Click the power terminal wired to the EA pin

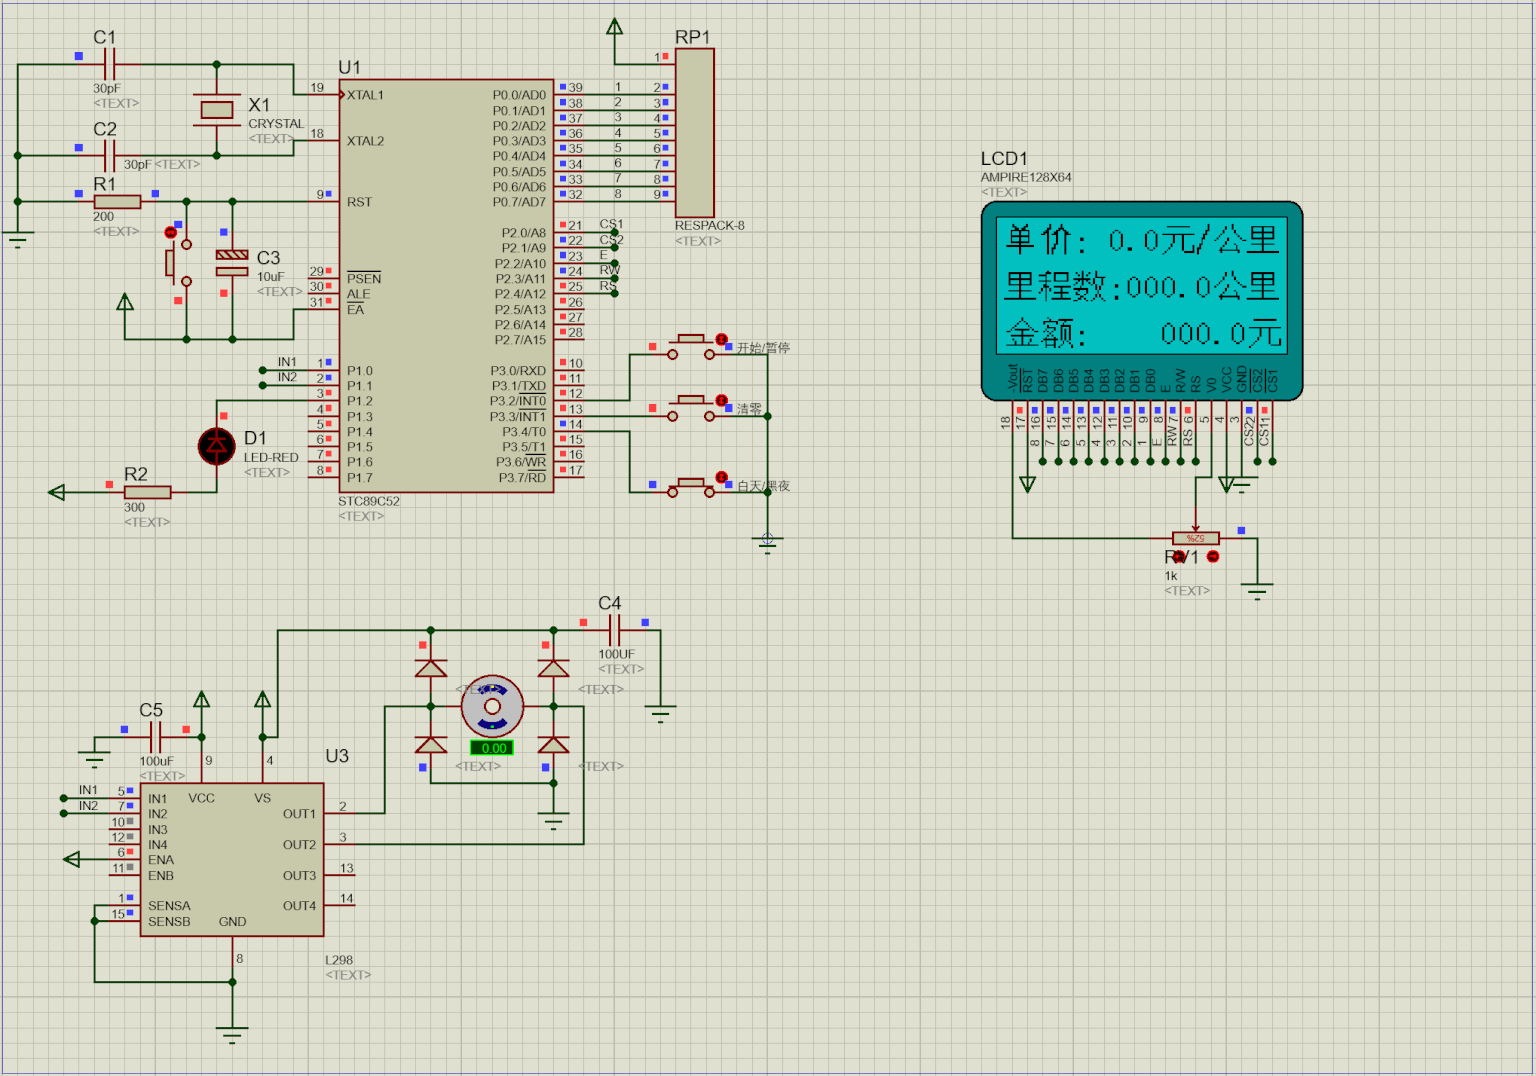coord(125,303)
